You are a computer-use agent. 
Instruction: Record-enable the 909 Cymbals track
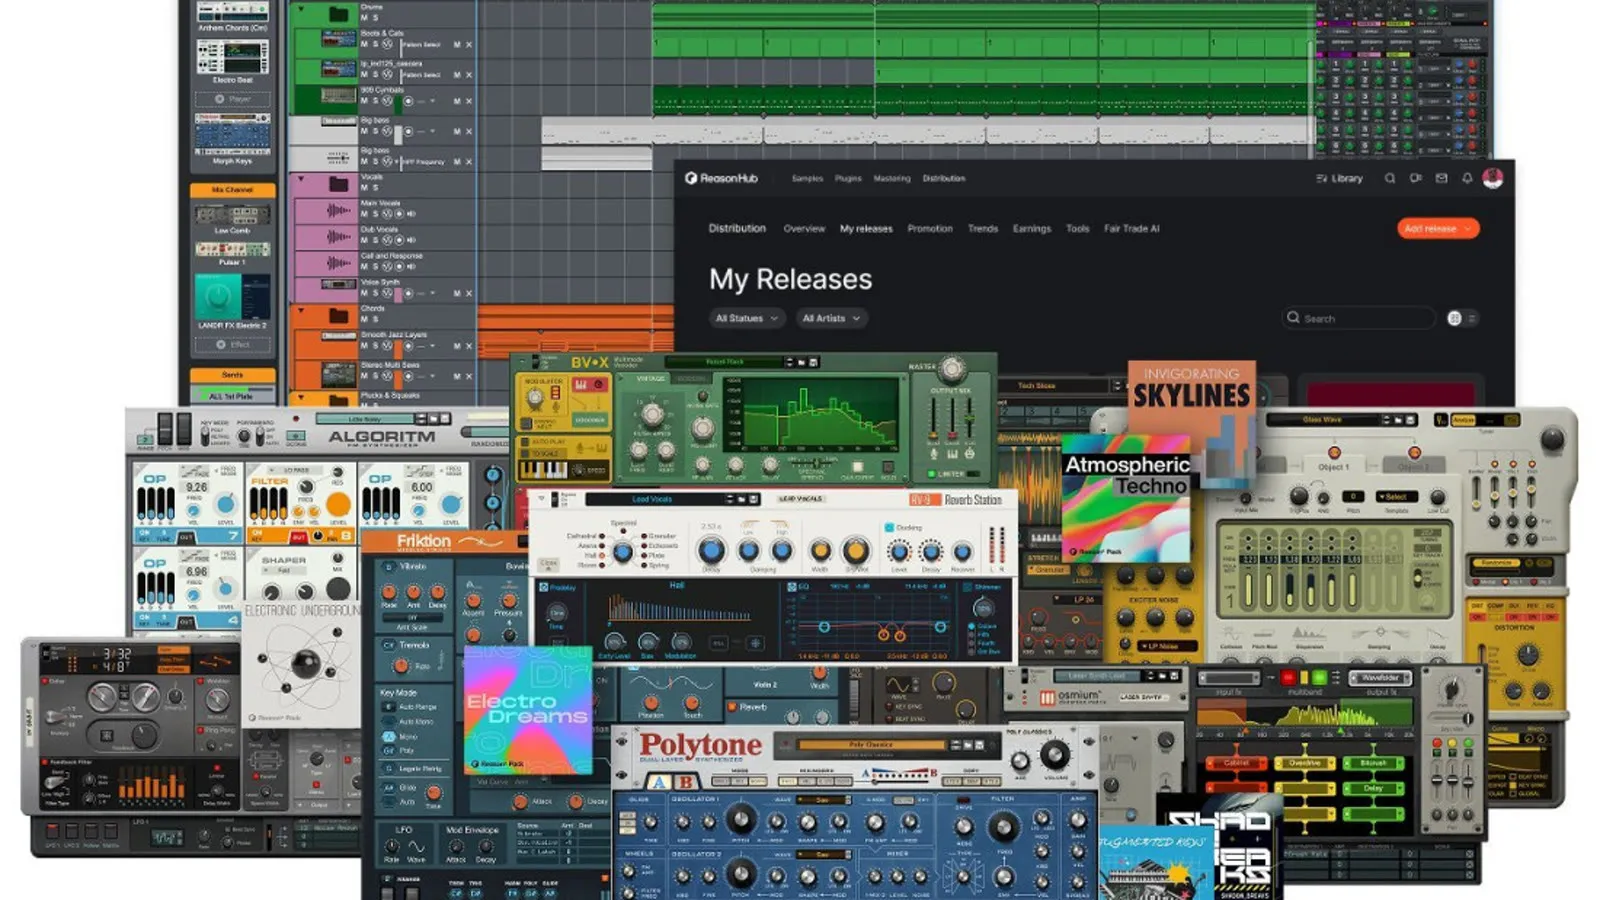click(x=408, y=101)
